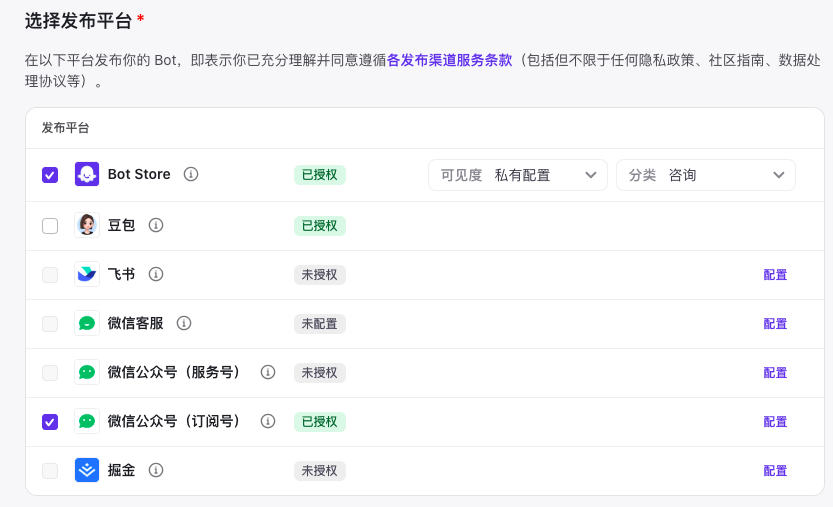The width and height of the screenshot is (833, 507).
Task: Open info icon beside 微信公众号（订阅号）
Action: 268,421
